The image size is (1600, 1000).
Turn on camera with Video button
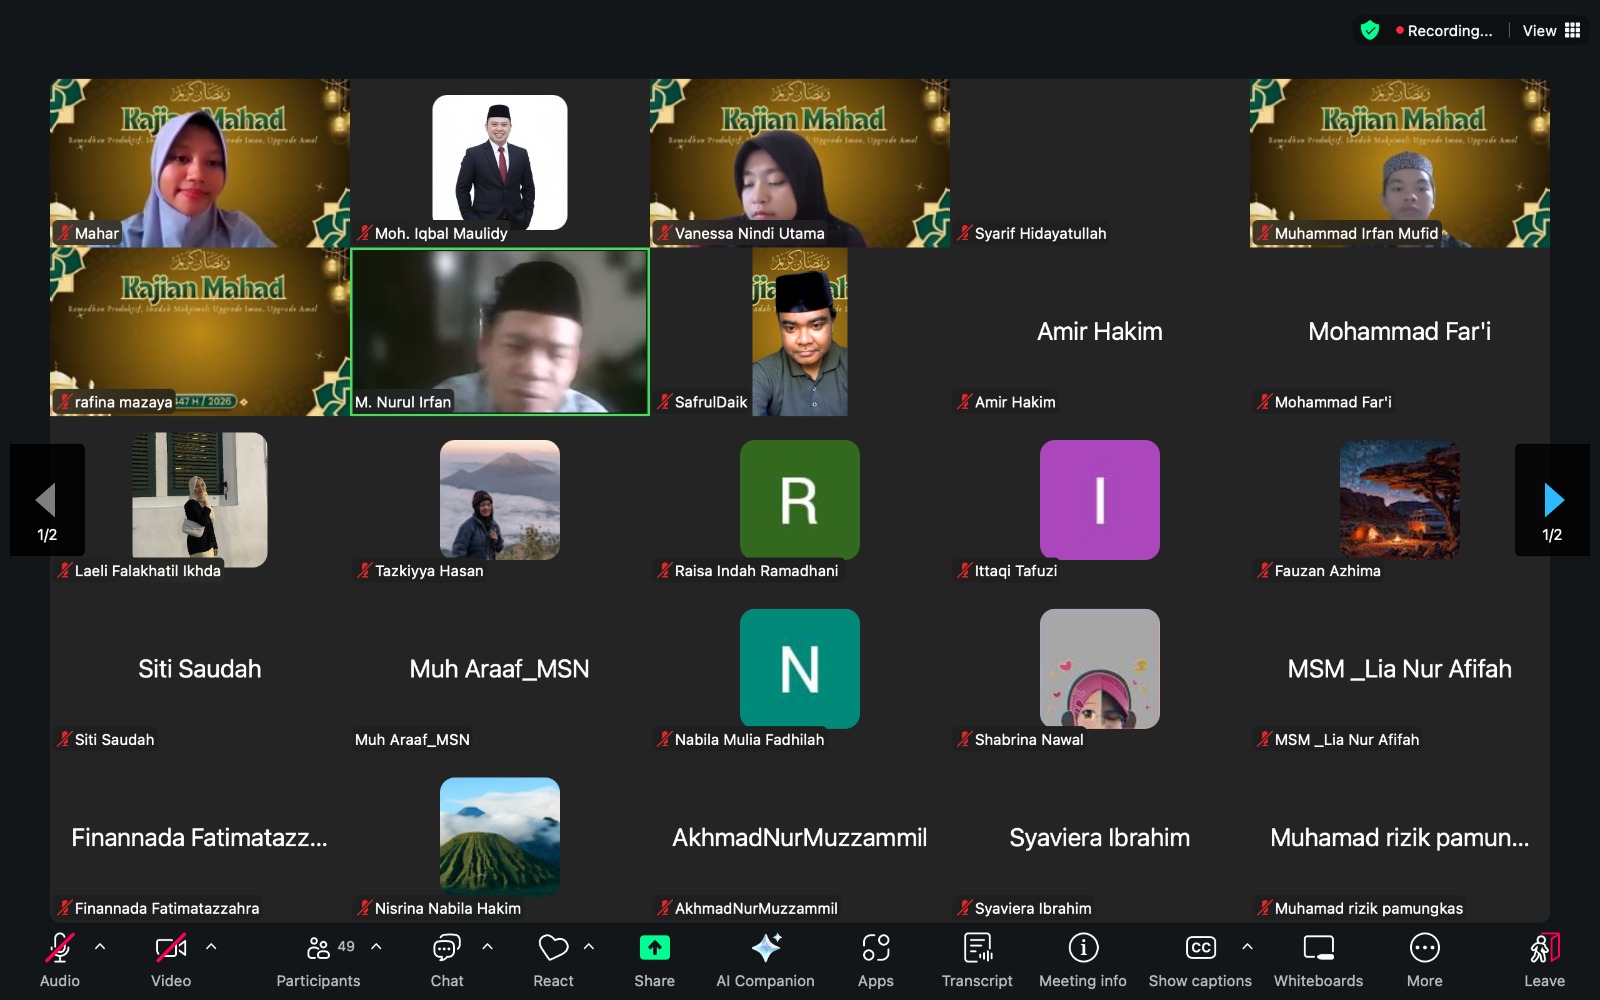pos(171,960)
